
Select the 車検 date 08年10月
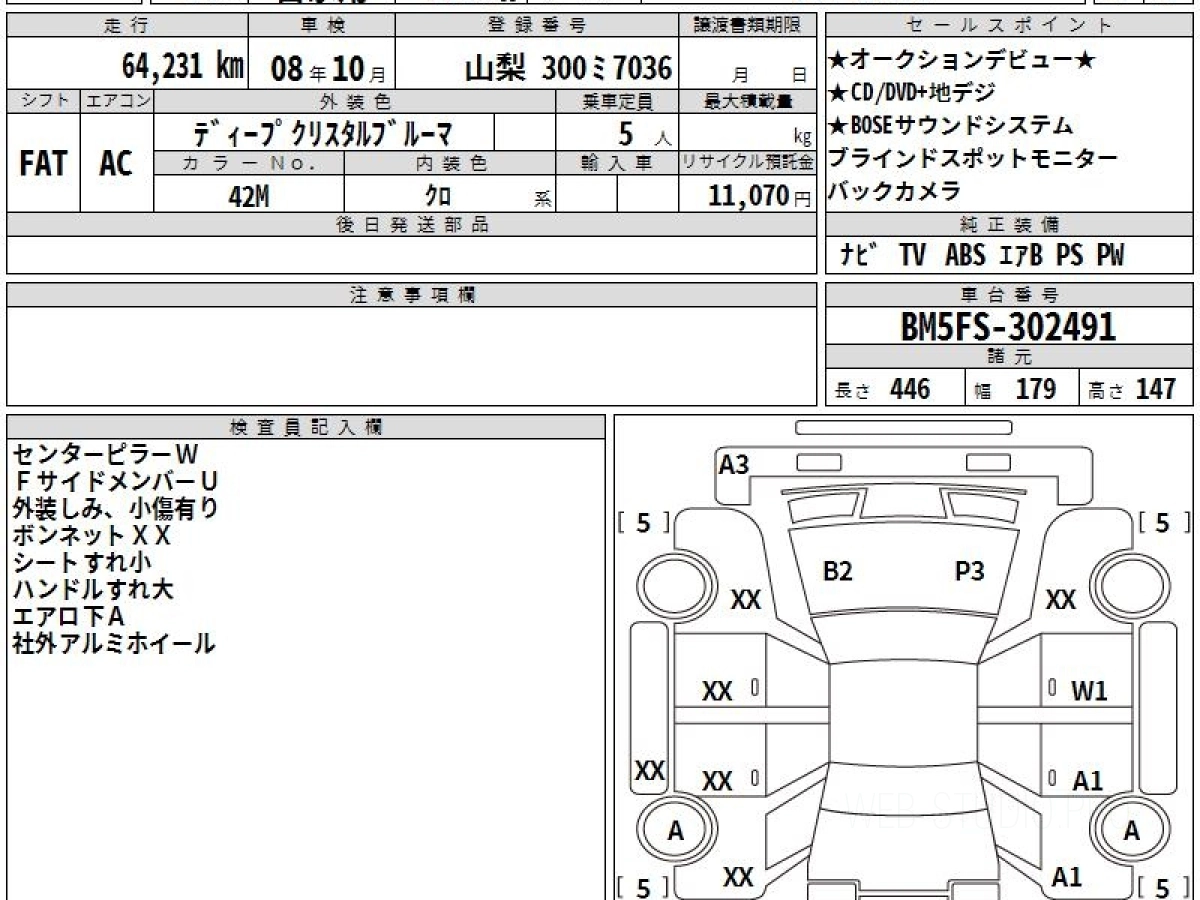328,69
